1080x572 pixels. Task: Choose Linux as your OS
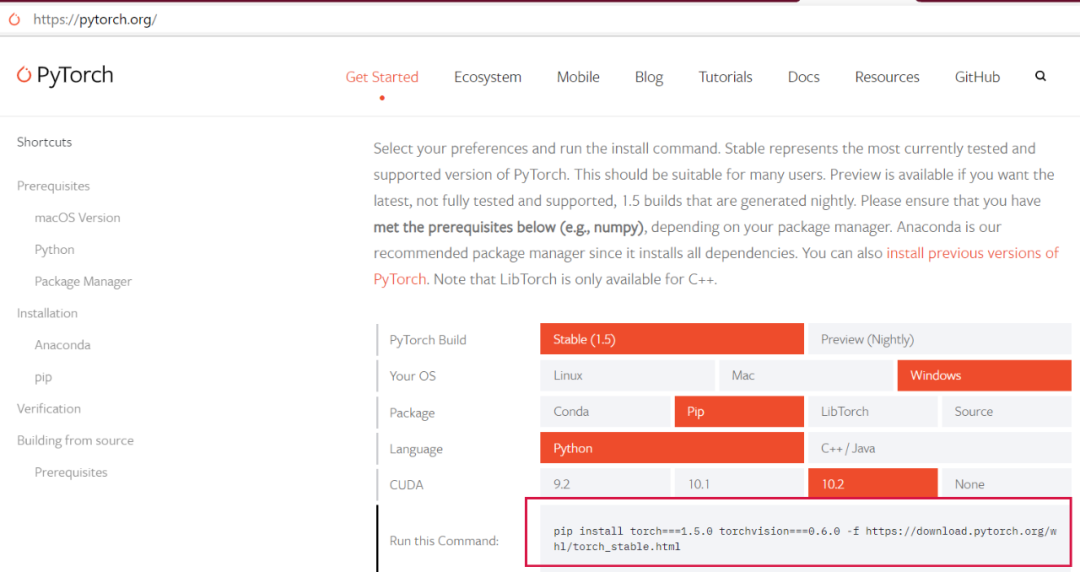pyautogui.click(x=627, y=376)
